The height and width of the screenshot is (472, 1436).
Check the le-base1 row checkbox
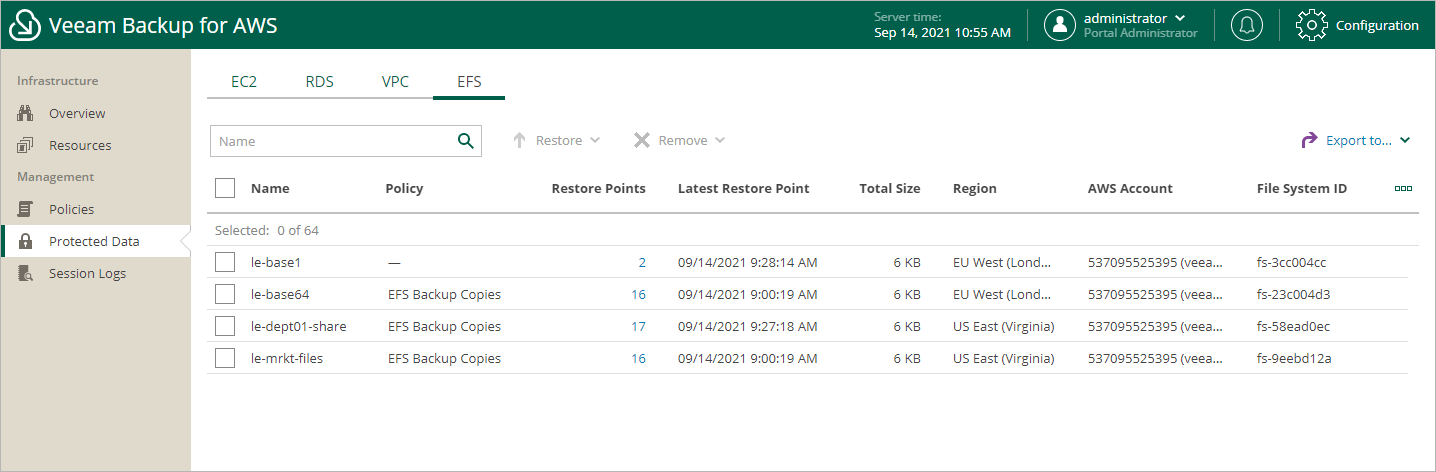point(225,262)
